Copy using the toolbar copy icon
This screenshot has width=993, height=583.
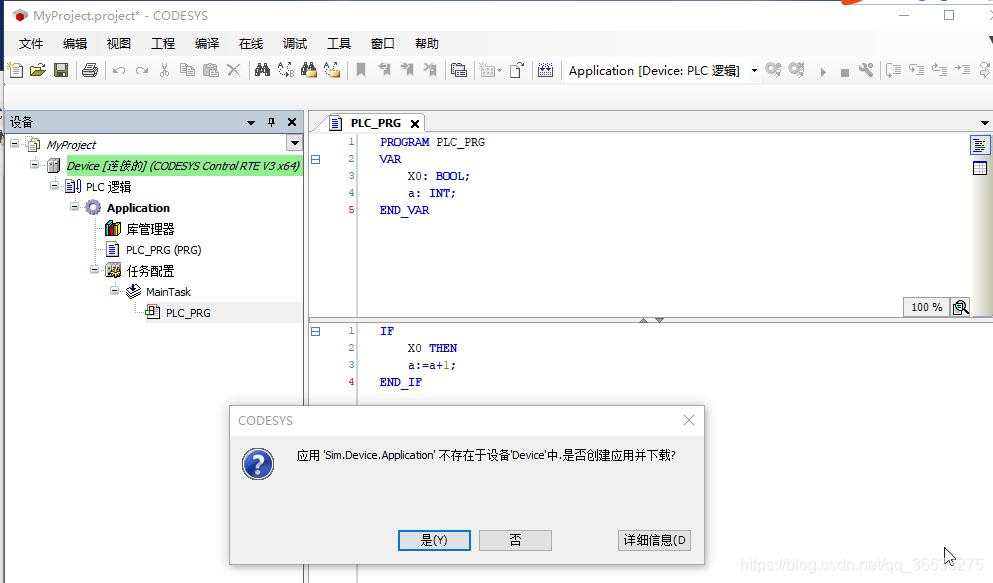pos(187,70)
